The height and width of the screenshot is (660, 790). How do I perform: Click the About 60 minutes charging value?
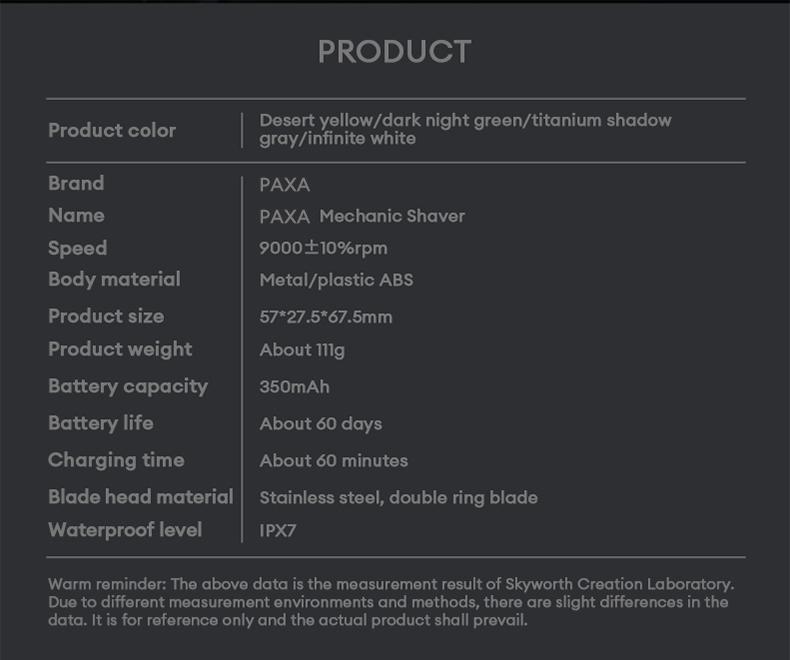click(334, 461)
